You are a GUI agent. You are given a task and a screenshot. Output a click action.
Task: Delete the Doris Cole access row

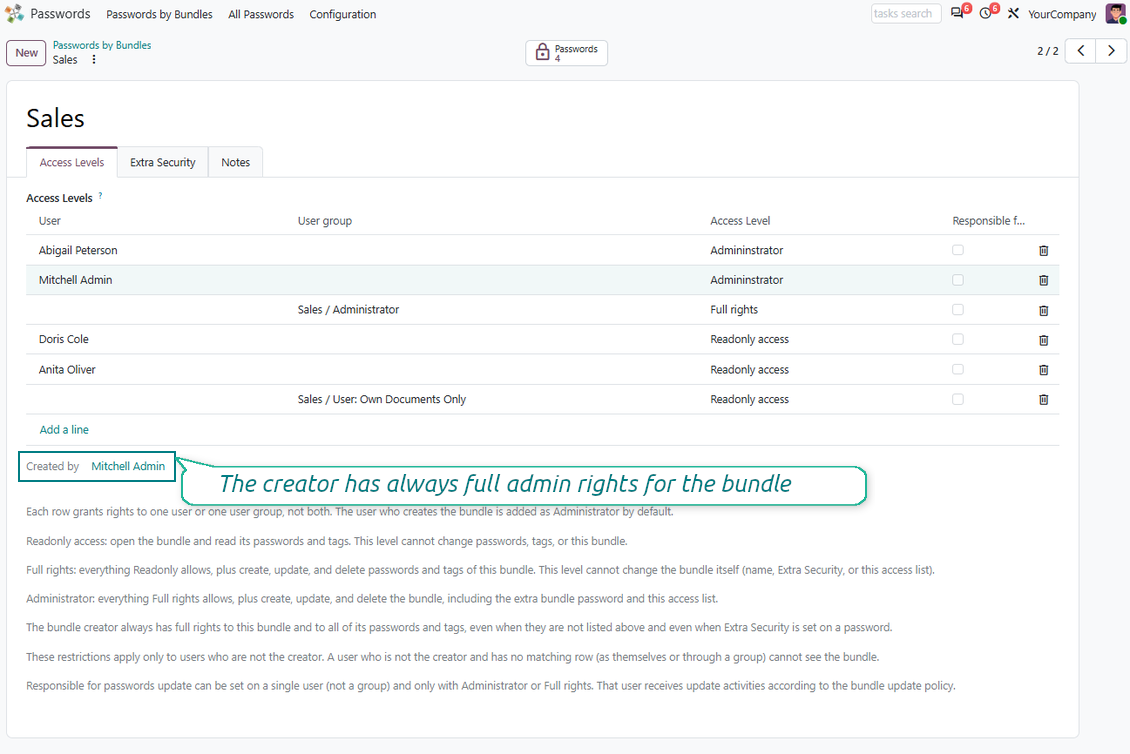pyautogui.click(x=1044, y=340)
